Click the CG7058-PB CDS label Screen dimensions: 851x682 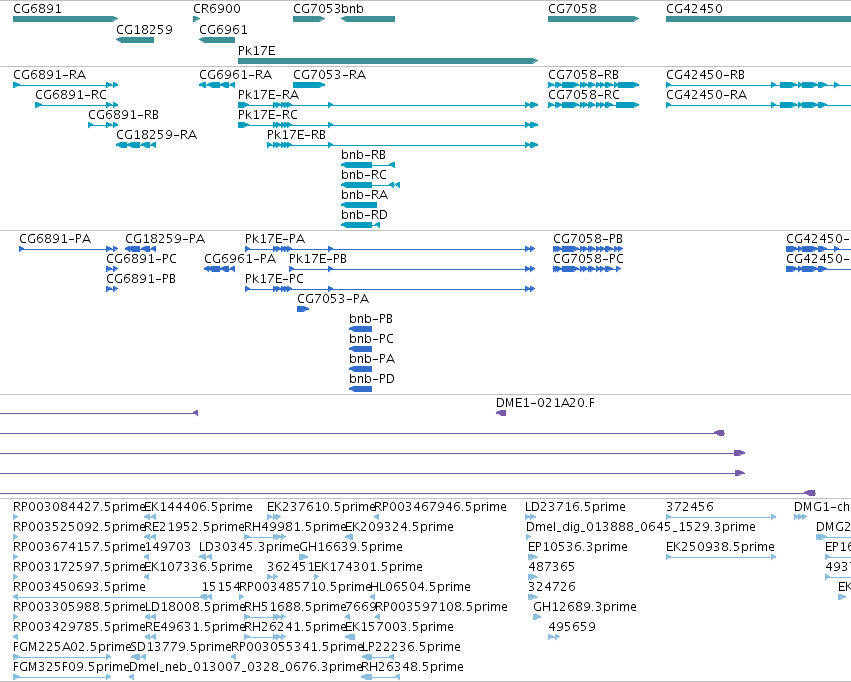(x=588, y=239)
